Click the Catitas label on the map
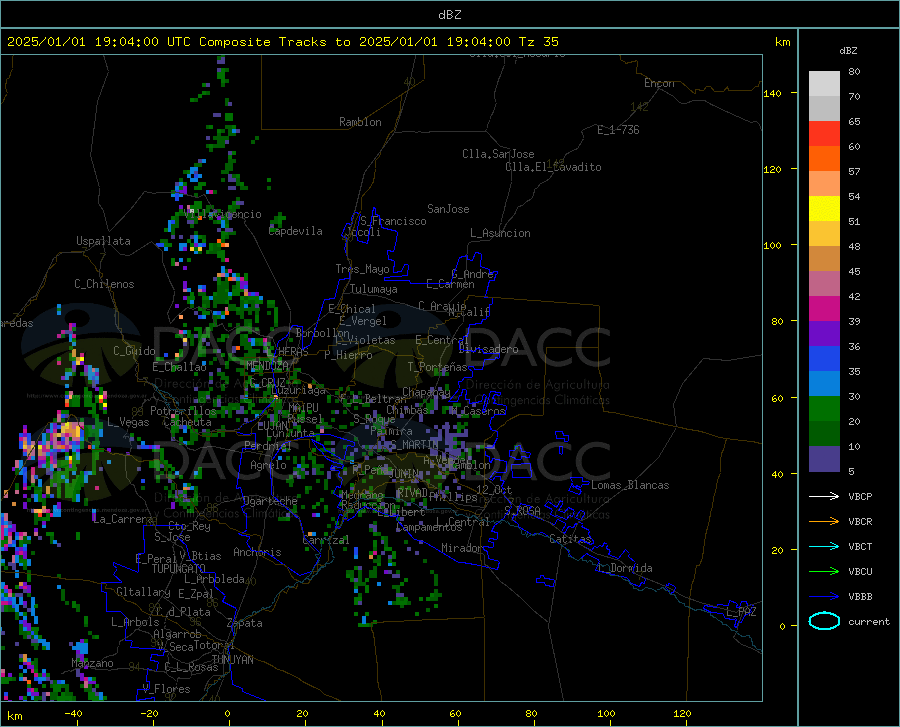 (x=571, y=539)
